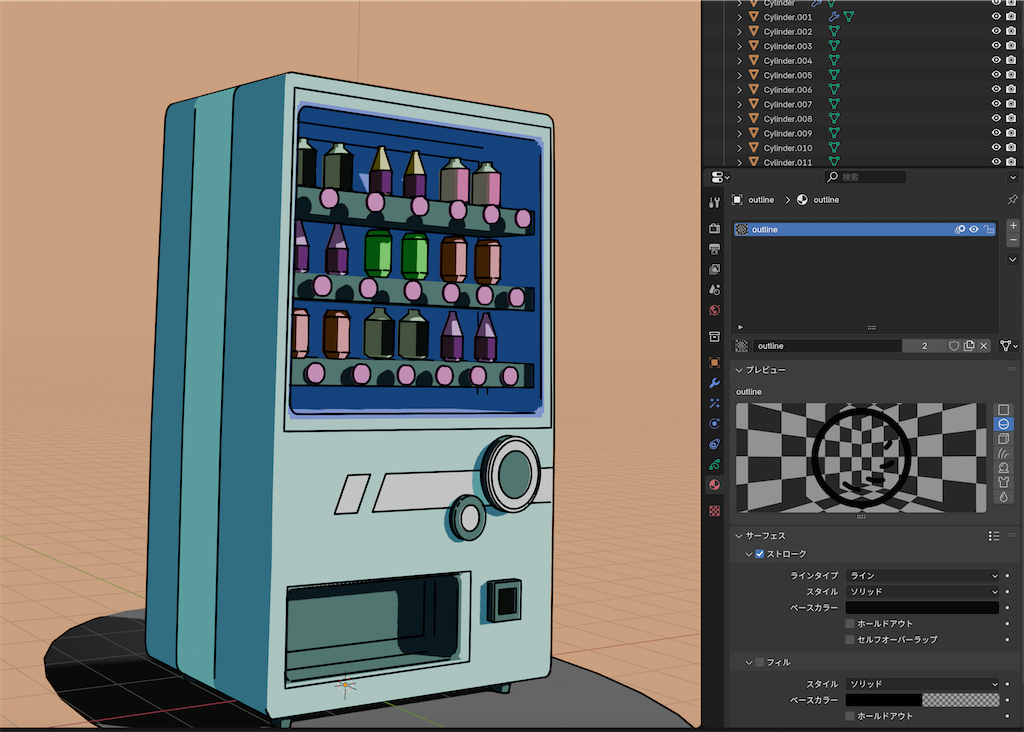Open the Output properties tab
This screenshot has height=732, width=1024.
[x=714, y=249]
